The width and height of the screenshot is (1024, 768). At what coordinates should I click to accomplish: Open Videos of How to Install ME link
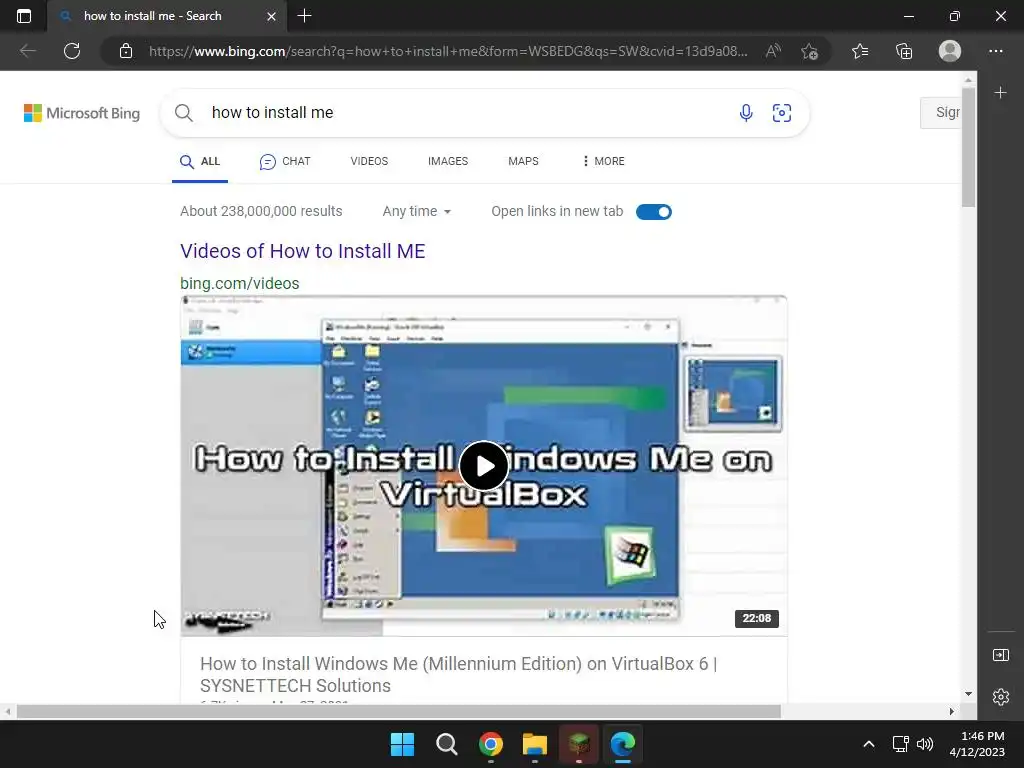tap(302, 251)
